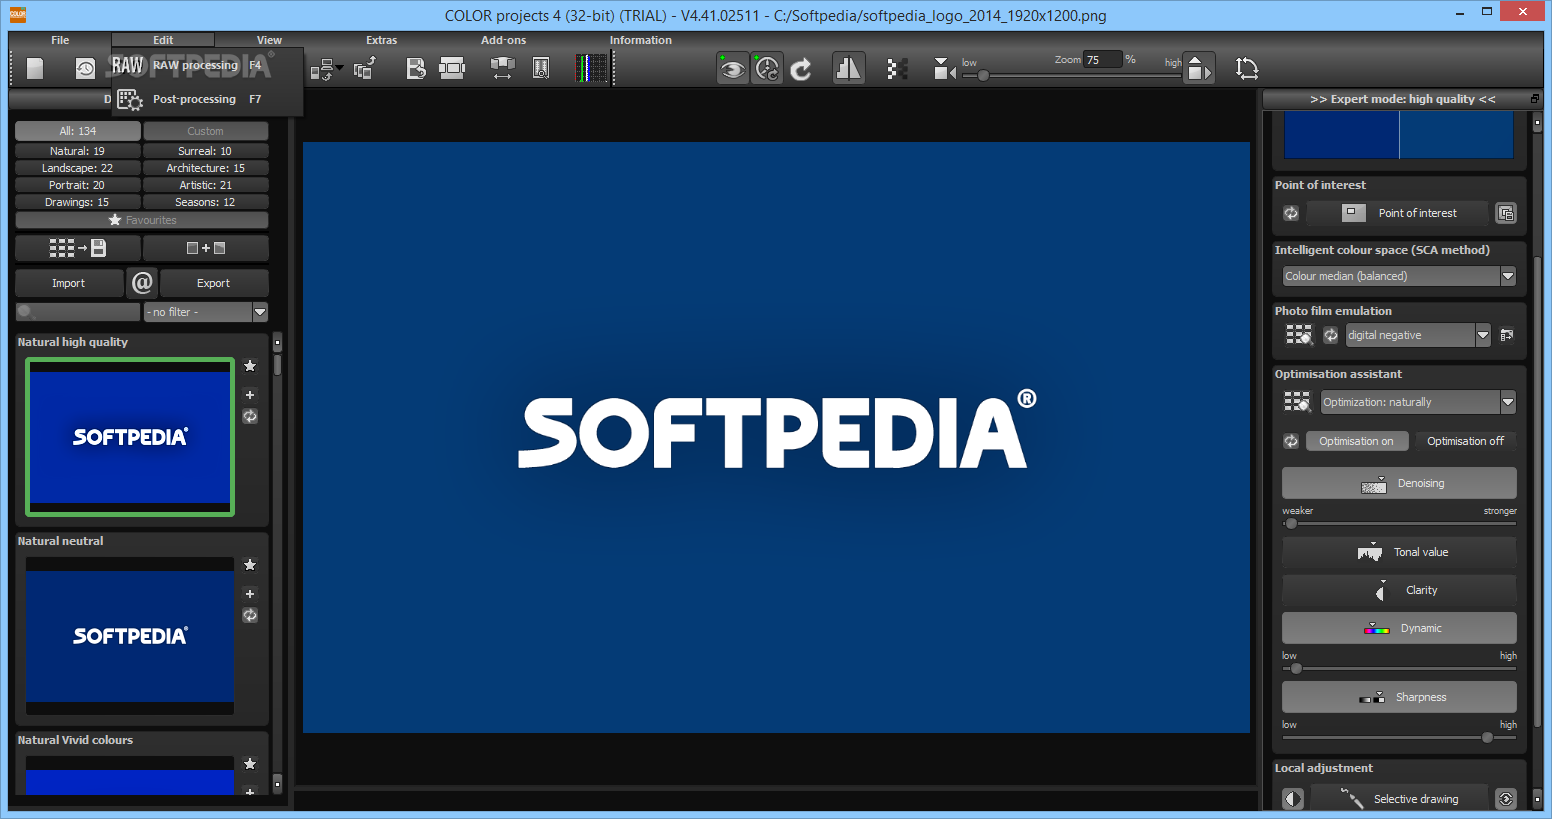Click the history clock icon in toolbar
1552x819 pixels.
85,68
